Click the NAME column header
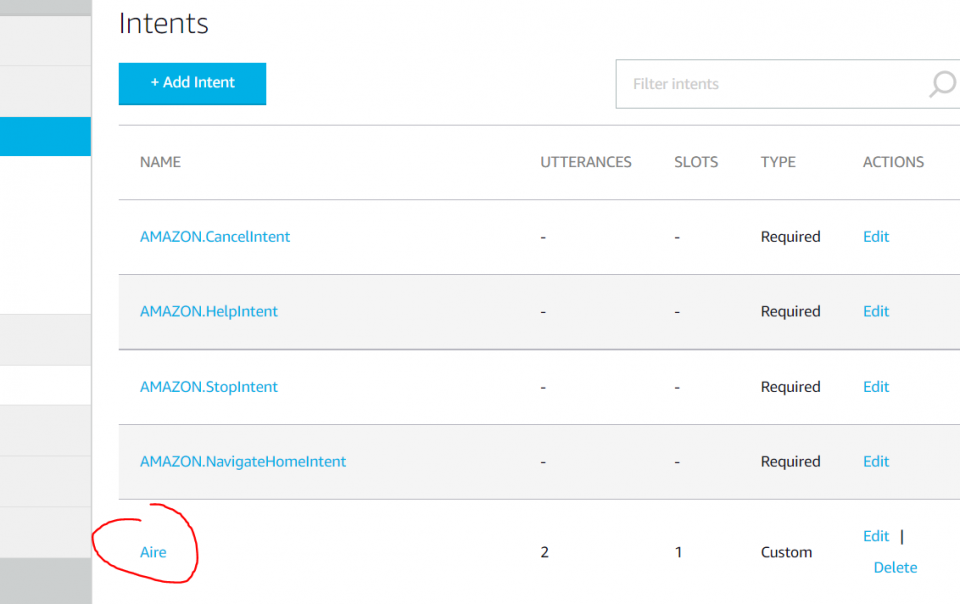This screenshot has width=960, height=604. click(x=160, y=162)
